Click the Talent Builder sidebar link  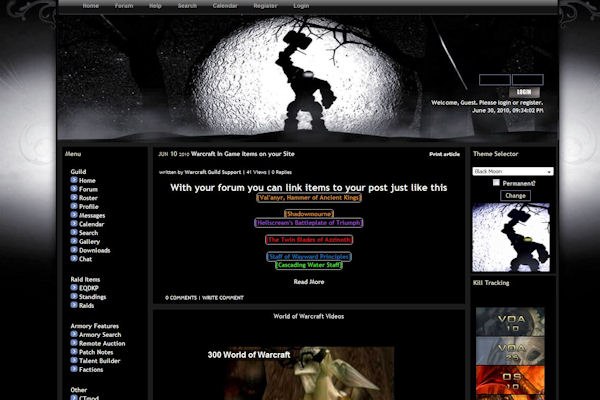[99, 361]
